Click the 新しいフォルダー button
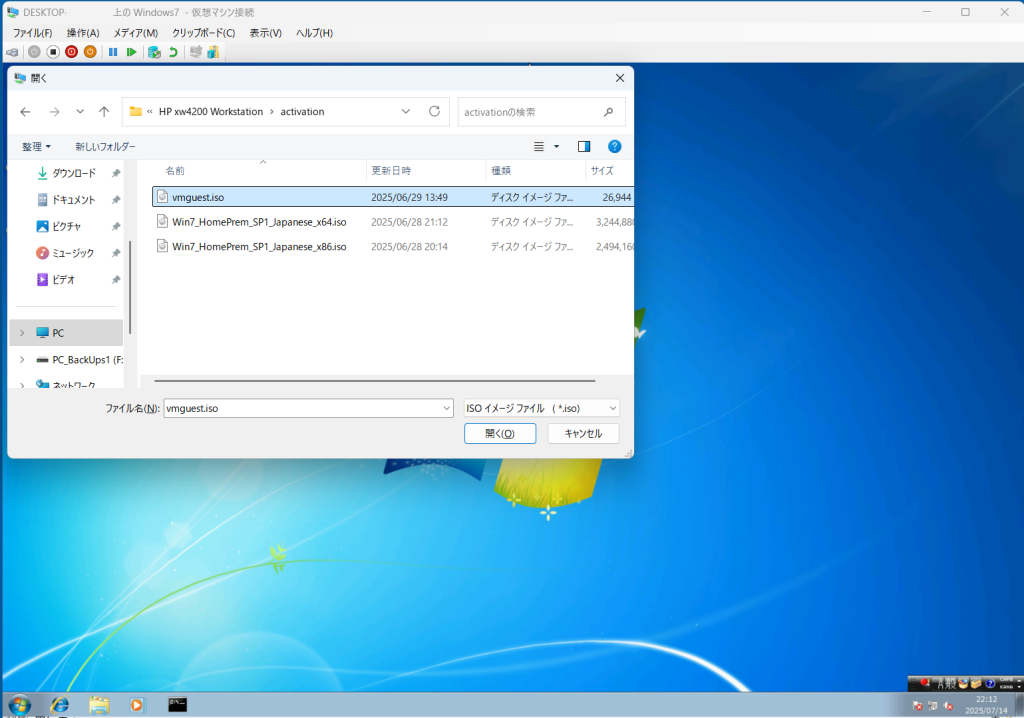The width and height of the screenshot is (1024, 718). [x=105, y=147]
